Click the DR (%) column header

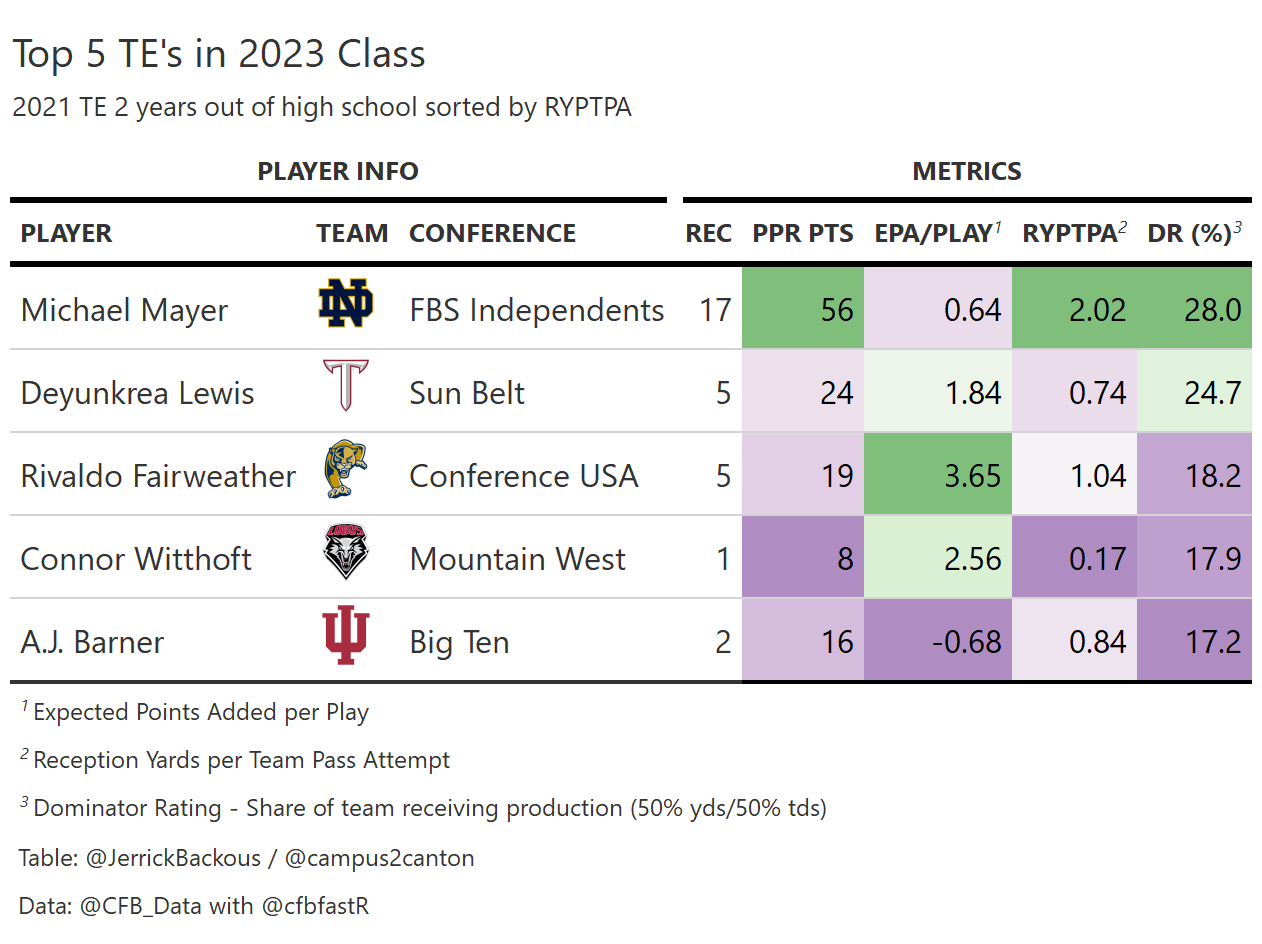pyautogui.click(x=1189, y=234)
